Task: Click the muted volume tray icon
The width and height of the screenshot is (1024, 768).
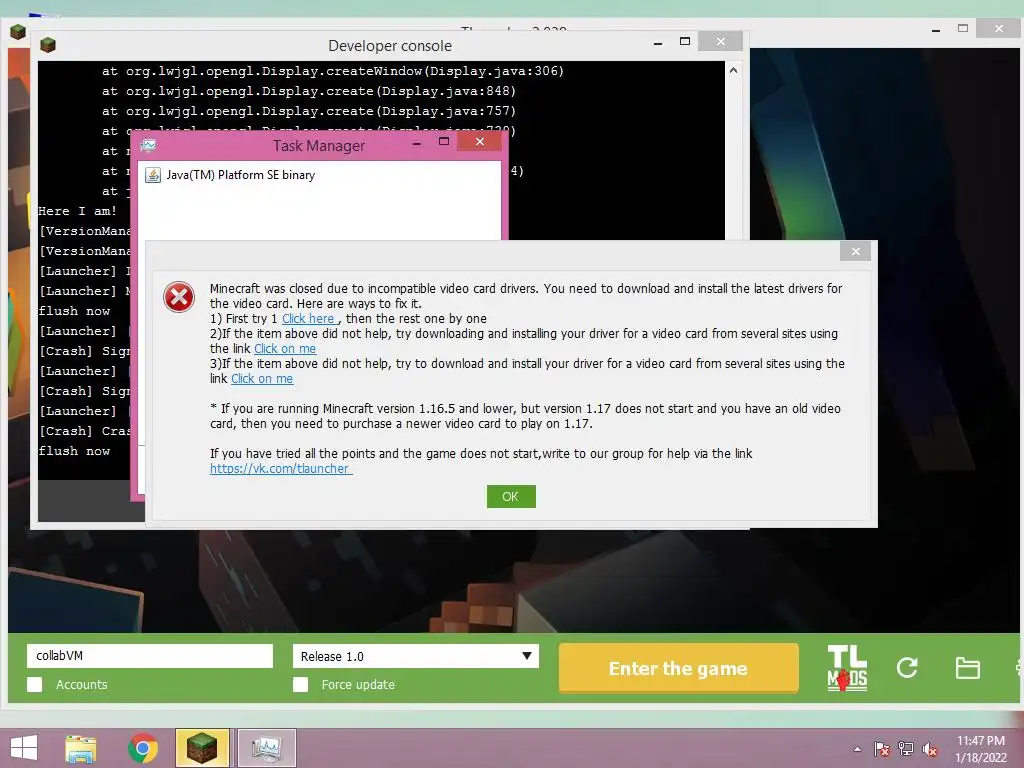Action: [929, 749]
